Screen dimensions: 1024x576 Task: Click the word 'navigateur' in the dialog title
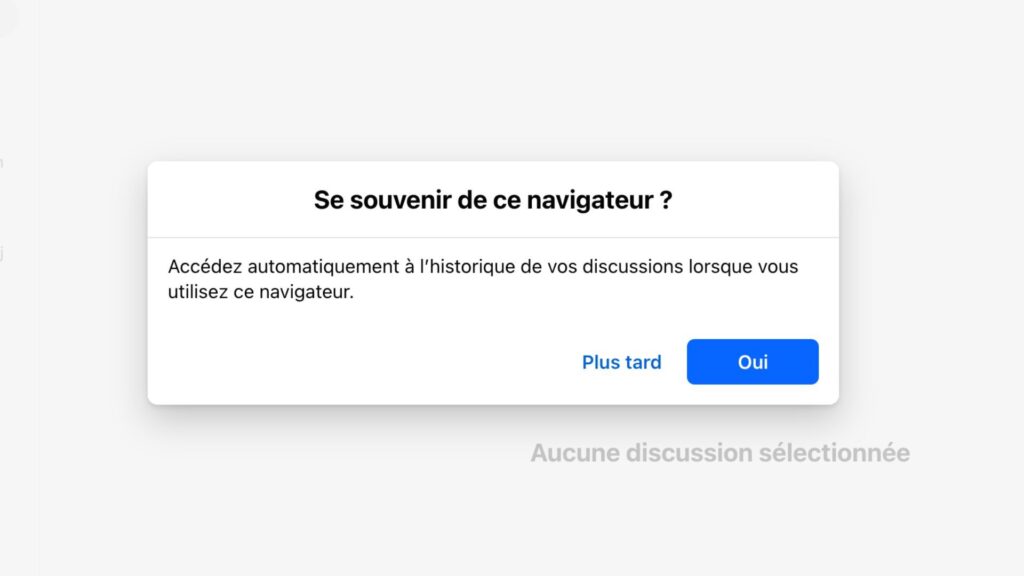coord(589,200)
